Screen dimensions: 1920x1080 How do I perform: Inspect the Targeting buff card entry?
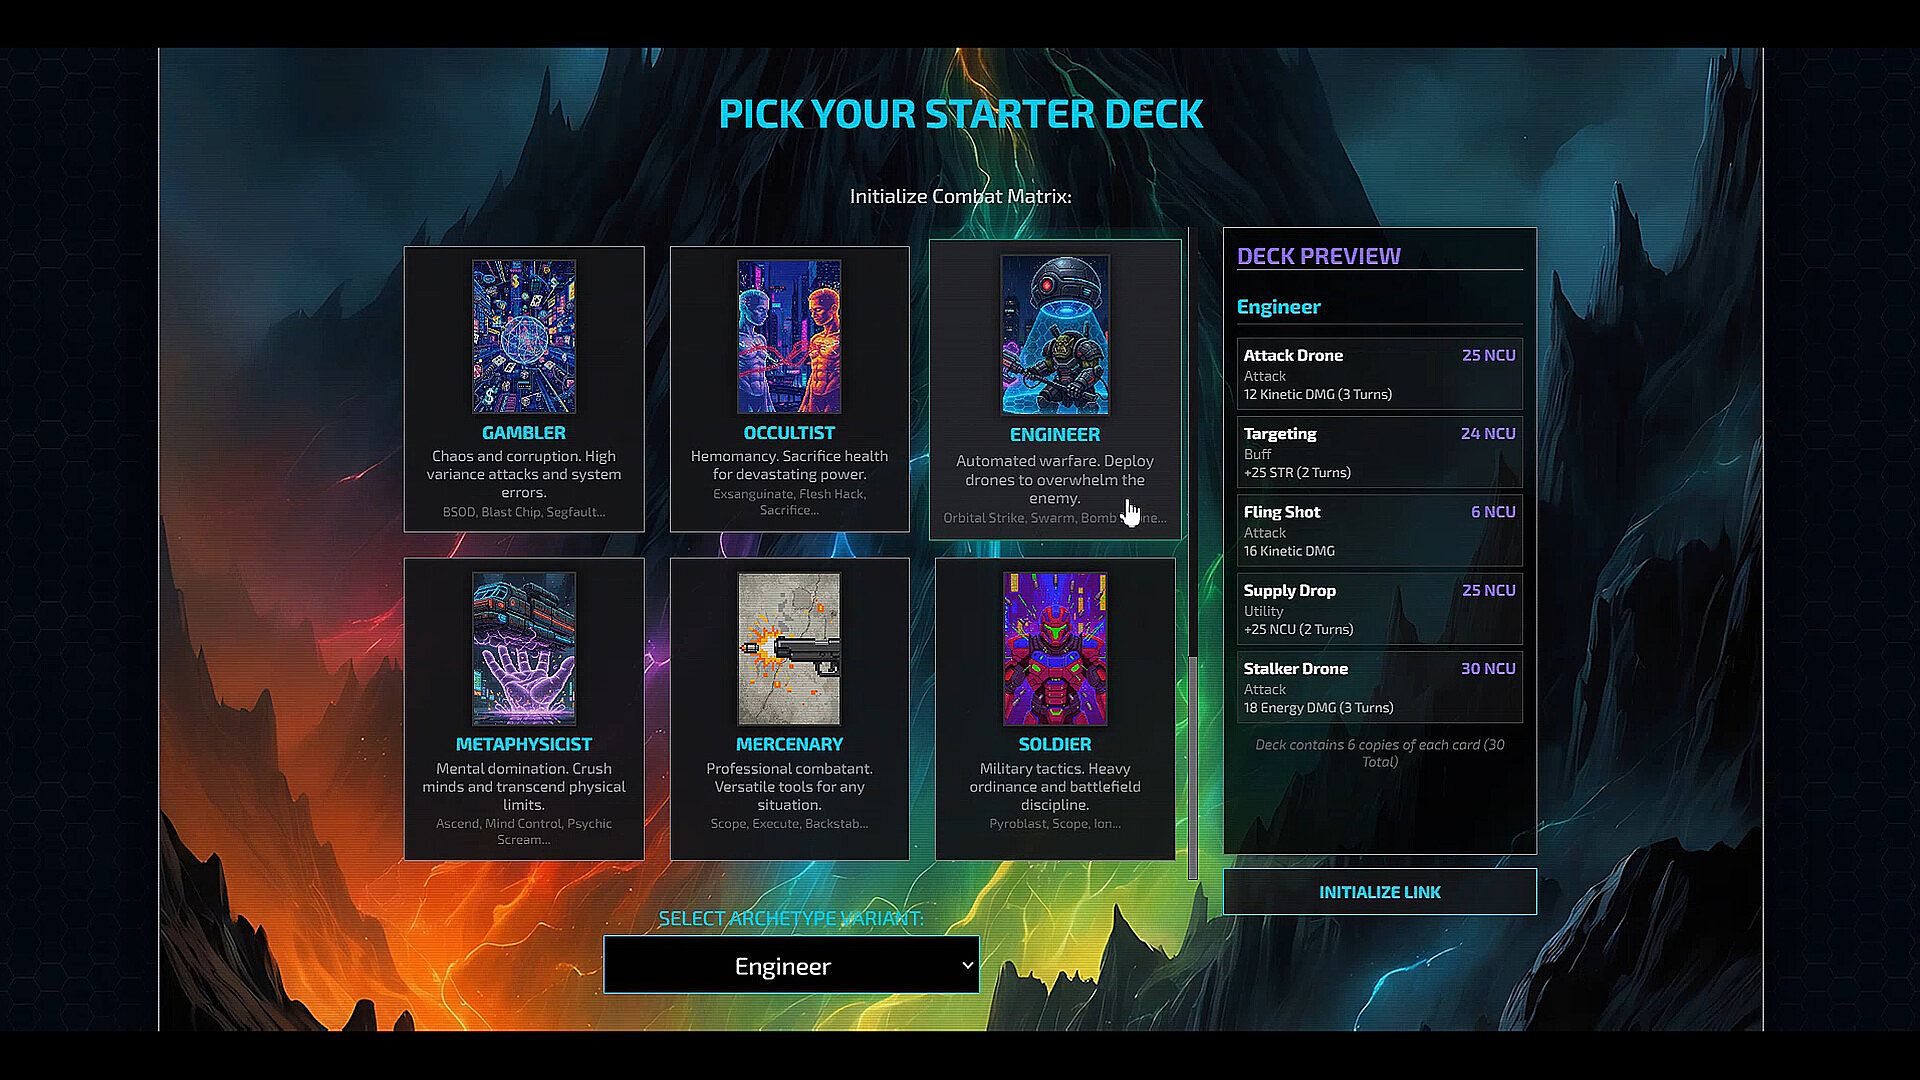(1379, 452)
